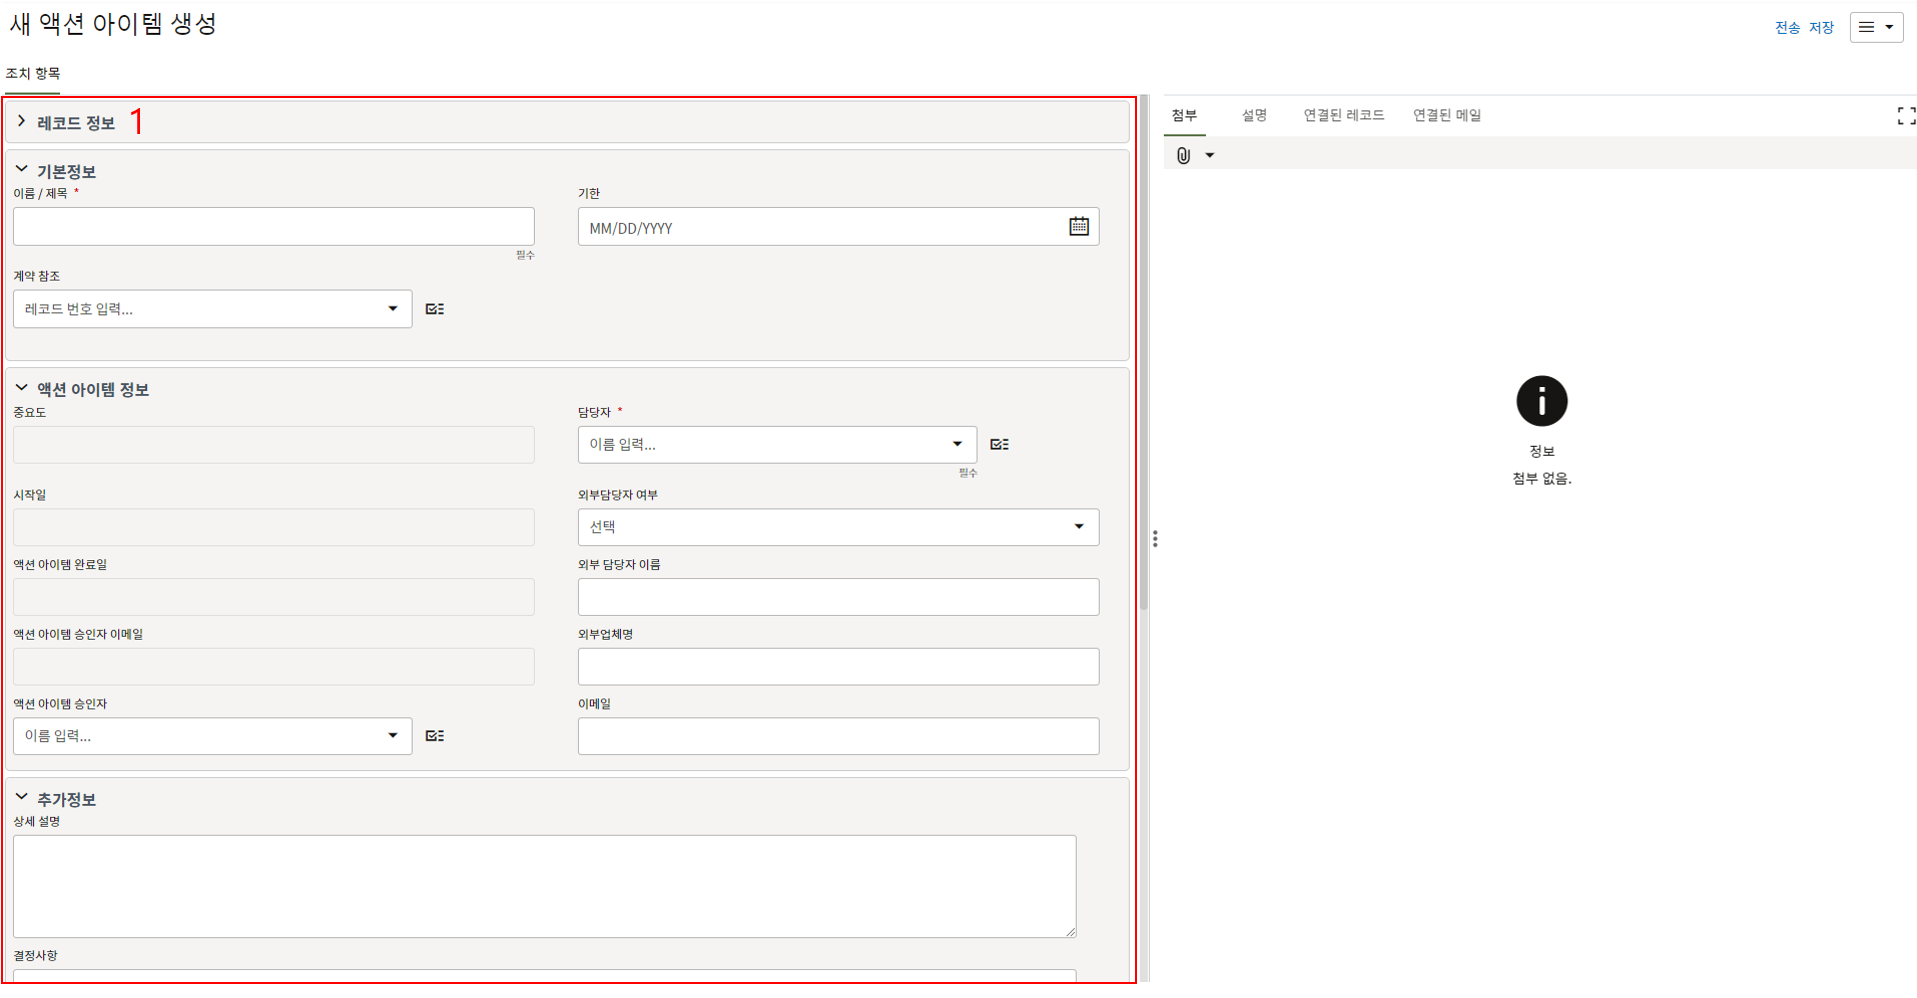Click the 저장 link
The image size is (1917, 998).
click(1821, 27)
